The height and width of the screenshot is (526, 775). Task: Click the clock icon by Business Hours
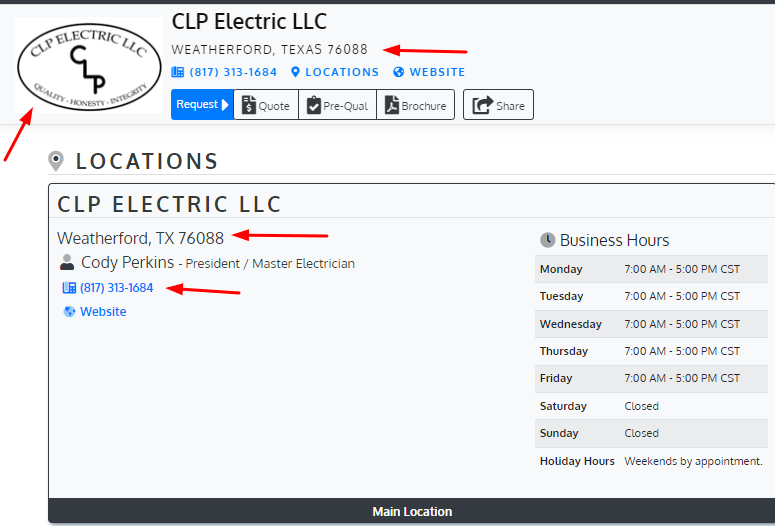(x=547, y=240)
